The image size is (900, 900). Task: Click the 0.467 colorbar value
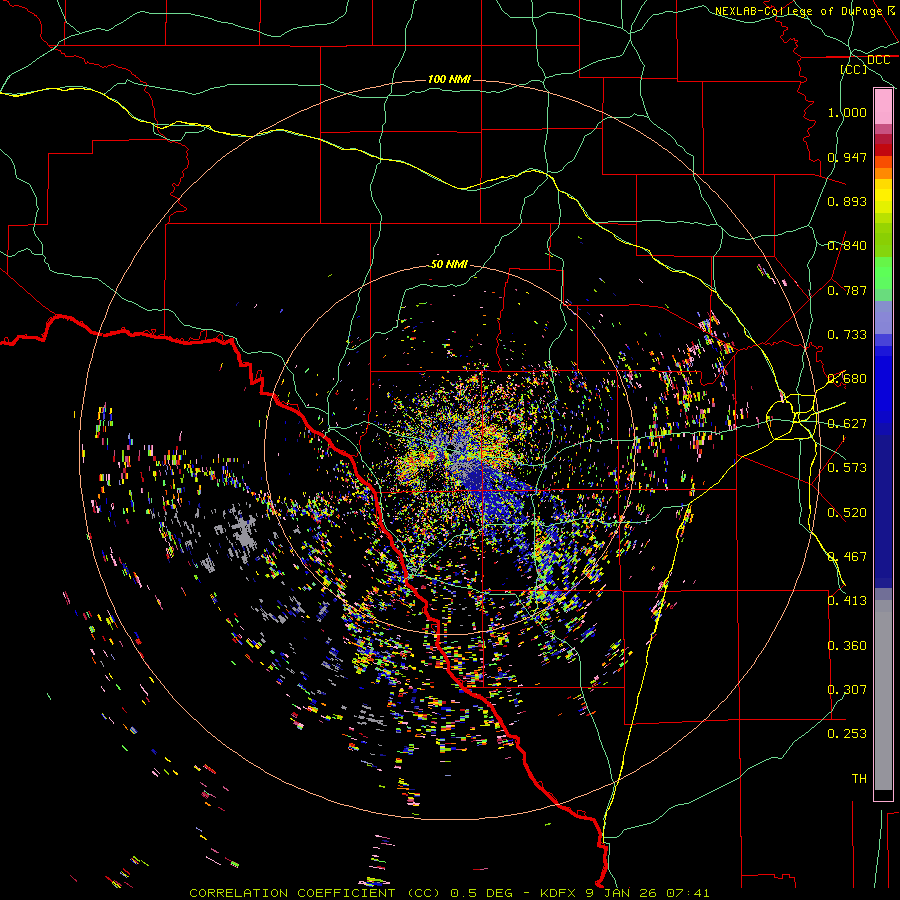coord(847,557)
